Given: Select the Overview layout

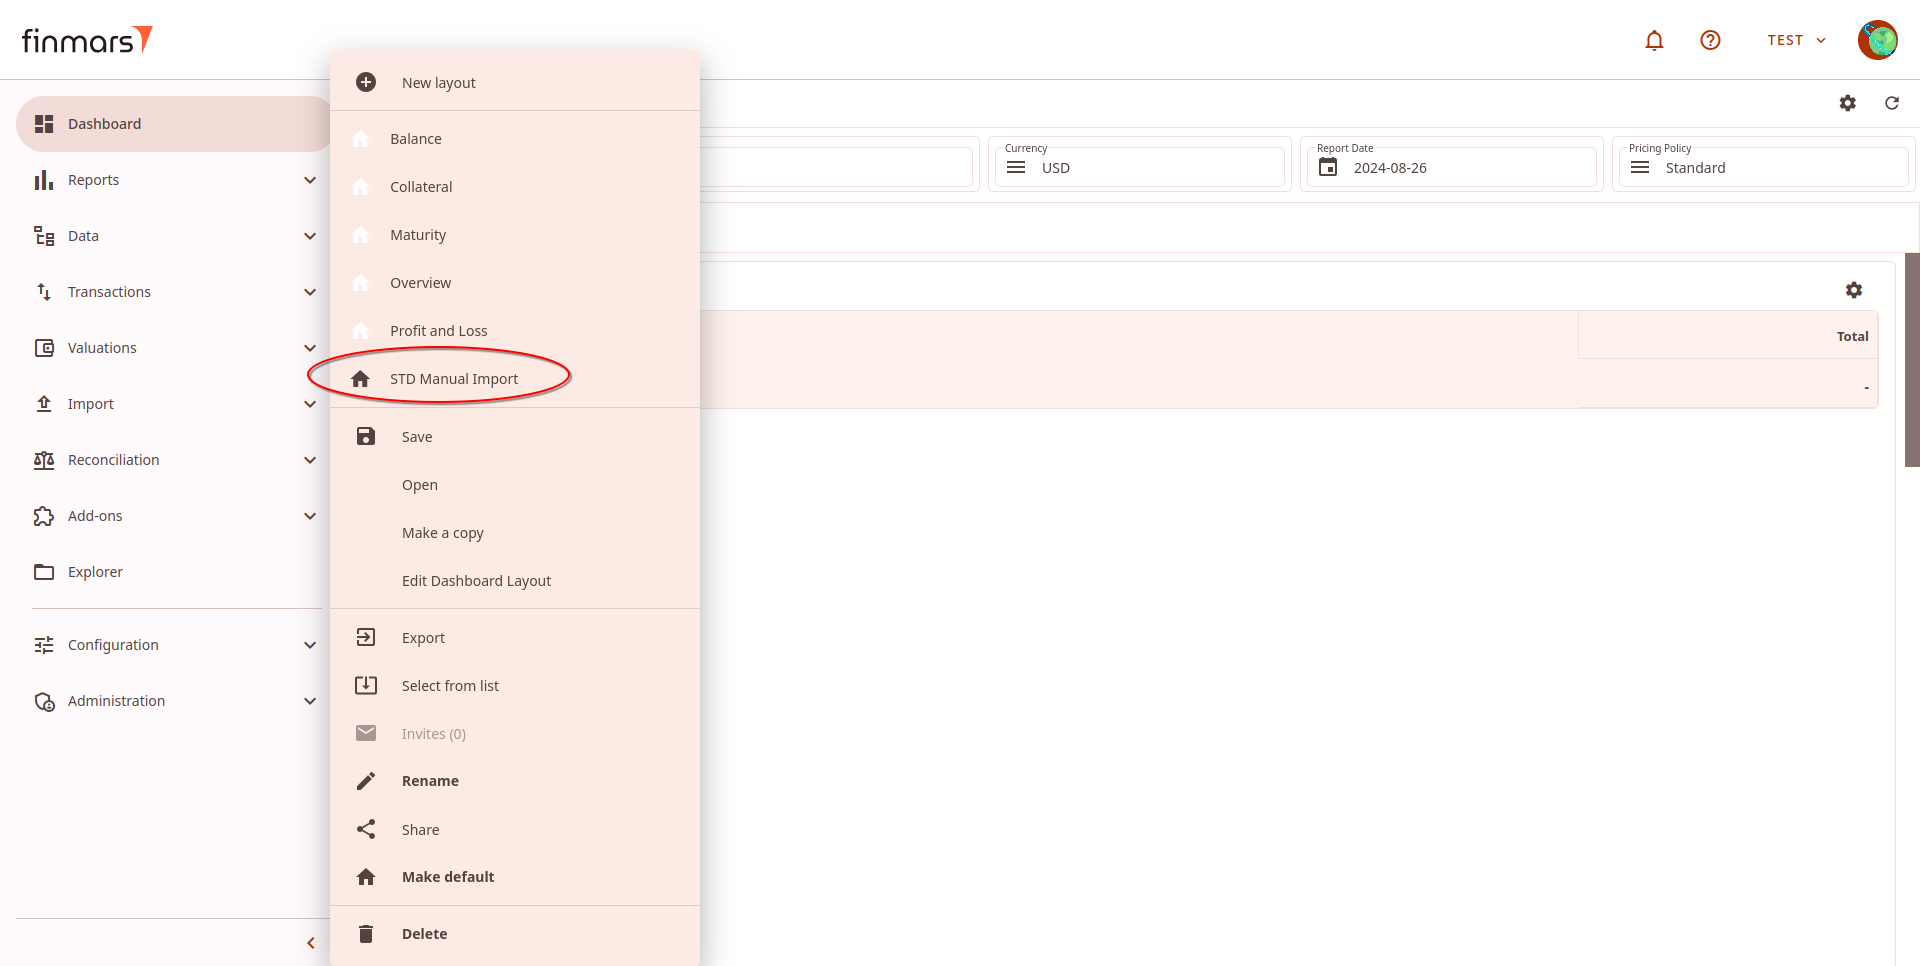Looking at the screenshot, I should pos(515,283).
